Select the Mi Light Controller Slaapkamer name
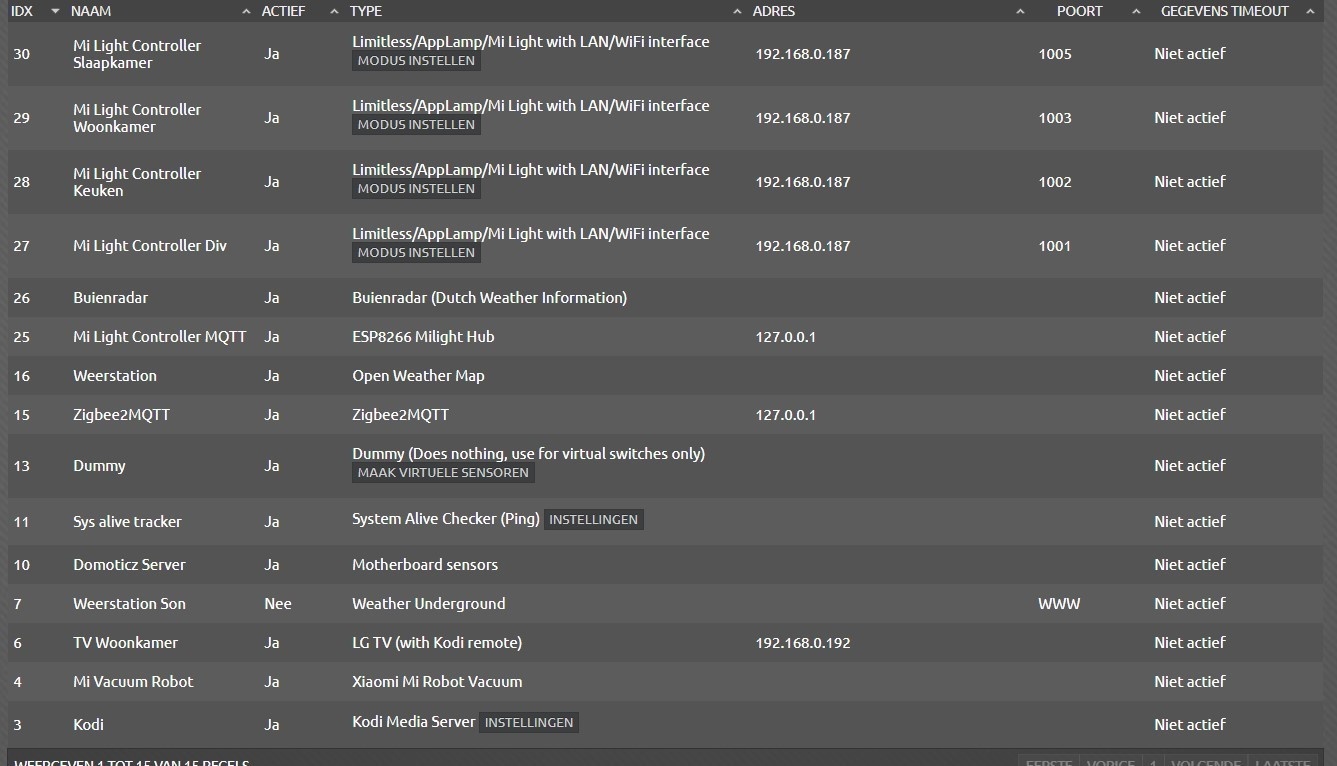The width and height of the screenshot is (1337, 766). [137, 54]
